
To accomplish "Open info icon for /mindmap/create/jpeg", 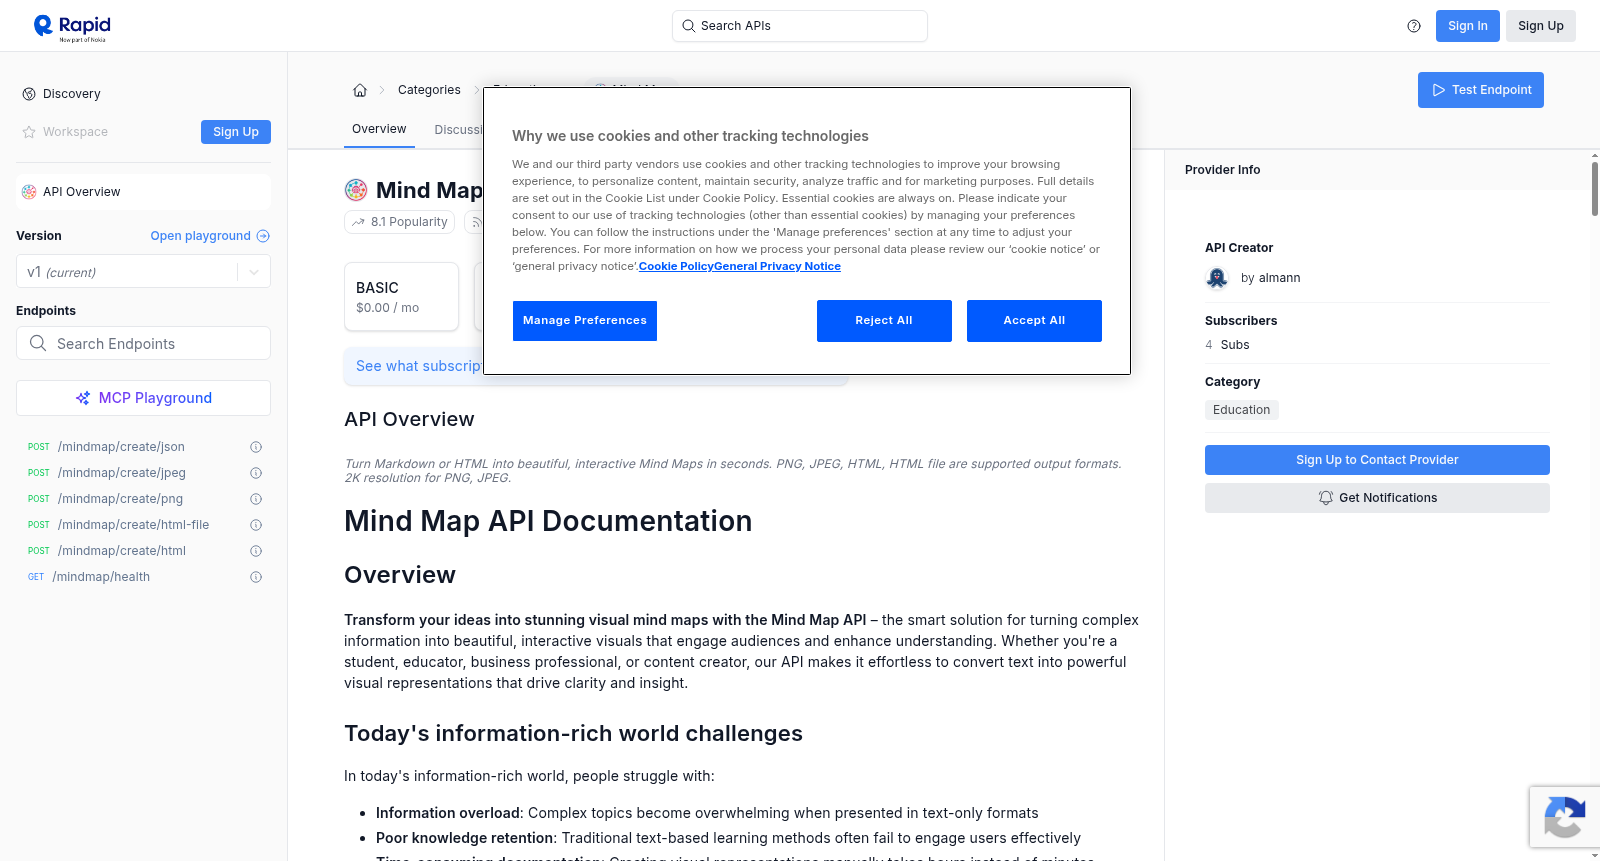I will 256,473.
